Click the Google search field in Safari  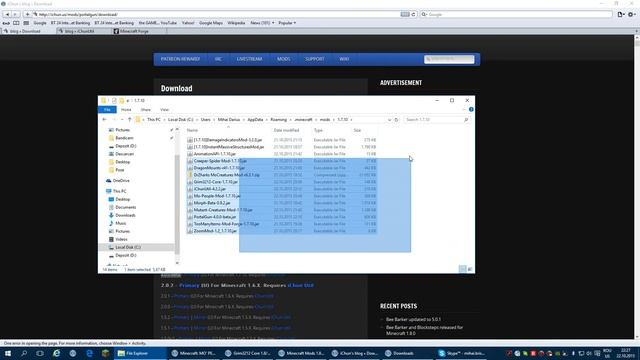(516, 14)
